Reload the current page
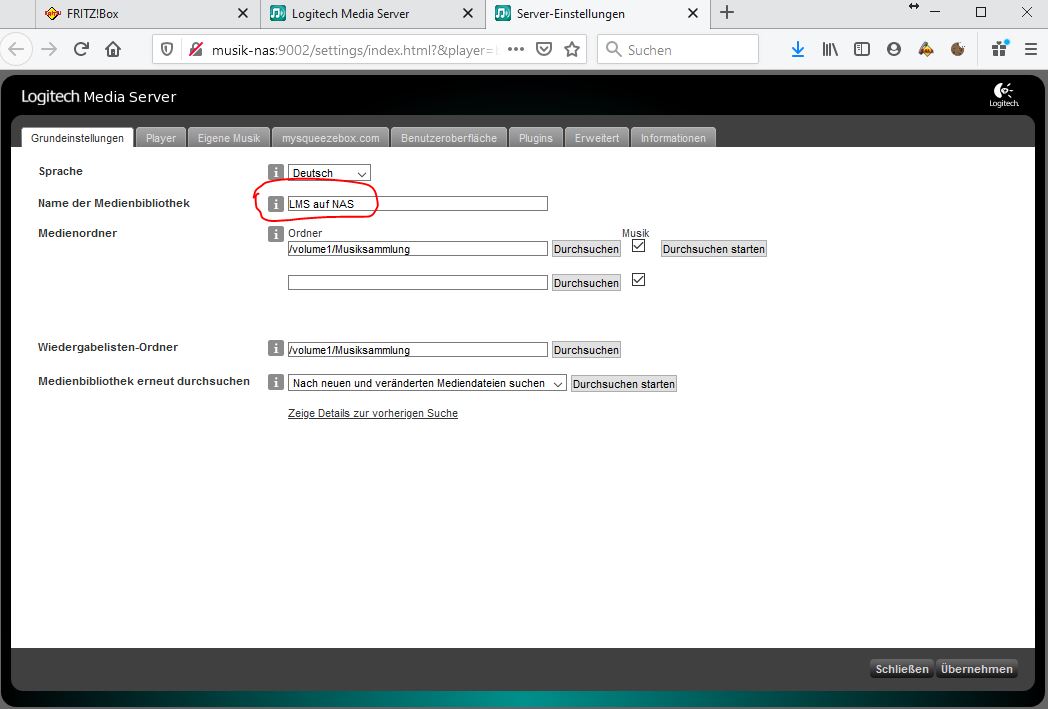 (x=81, y=49)
